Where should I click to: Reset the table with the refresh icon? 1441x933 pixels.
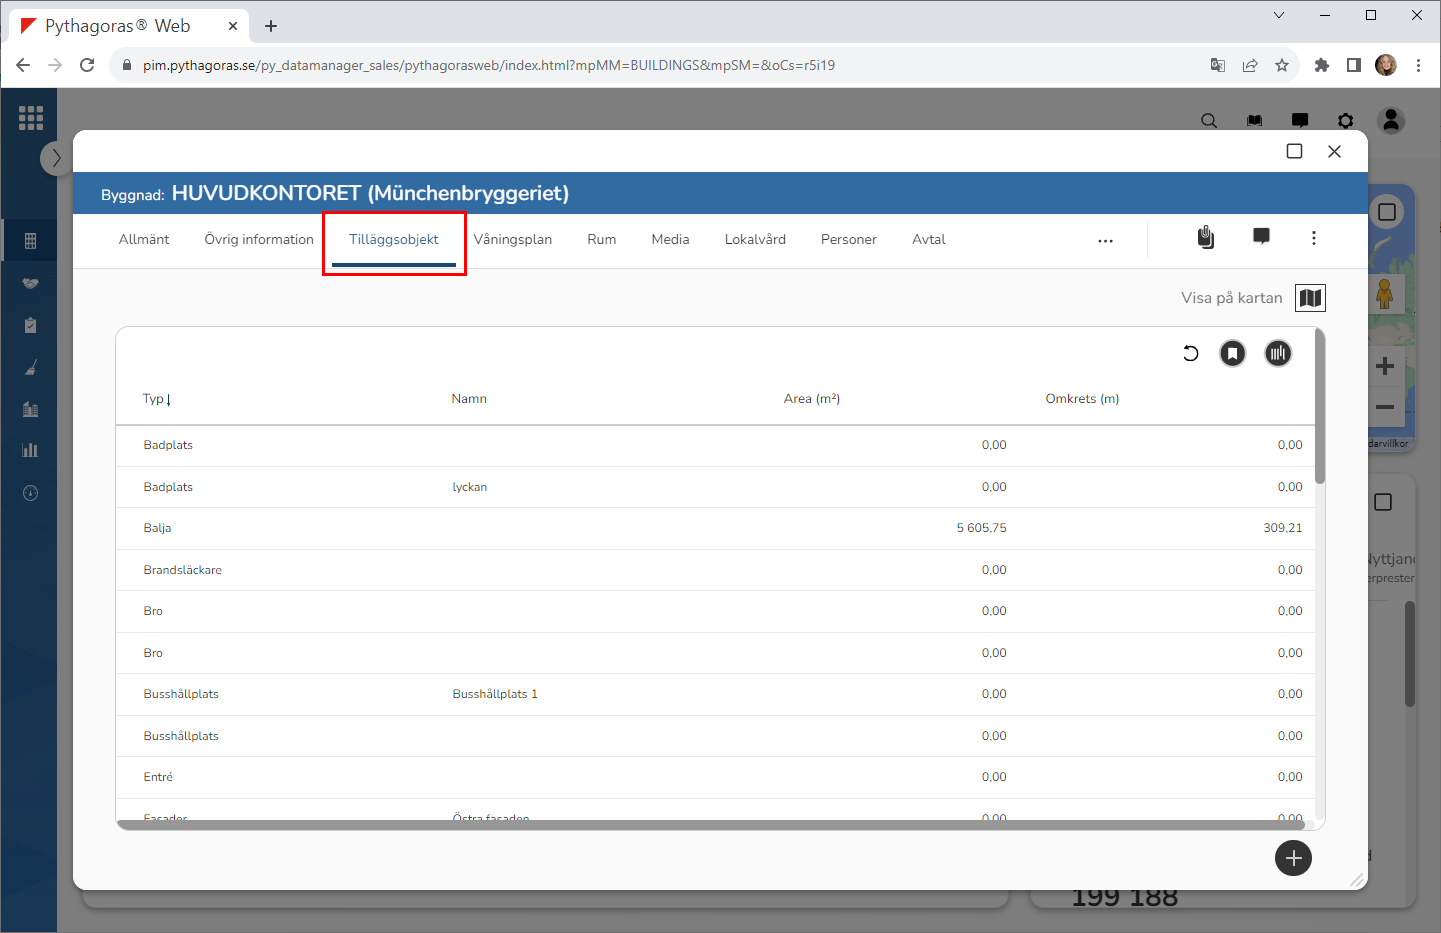tap(1190, 353)
